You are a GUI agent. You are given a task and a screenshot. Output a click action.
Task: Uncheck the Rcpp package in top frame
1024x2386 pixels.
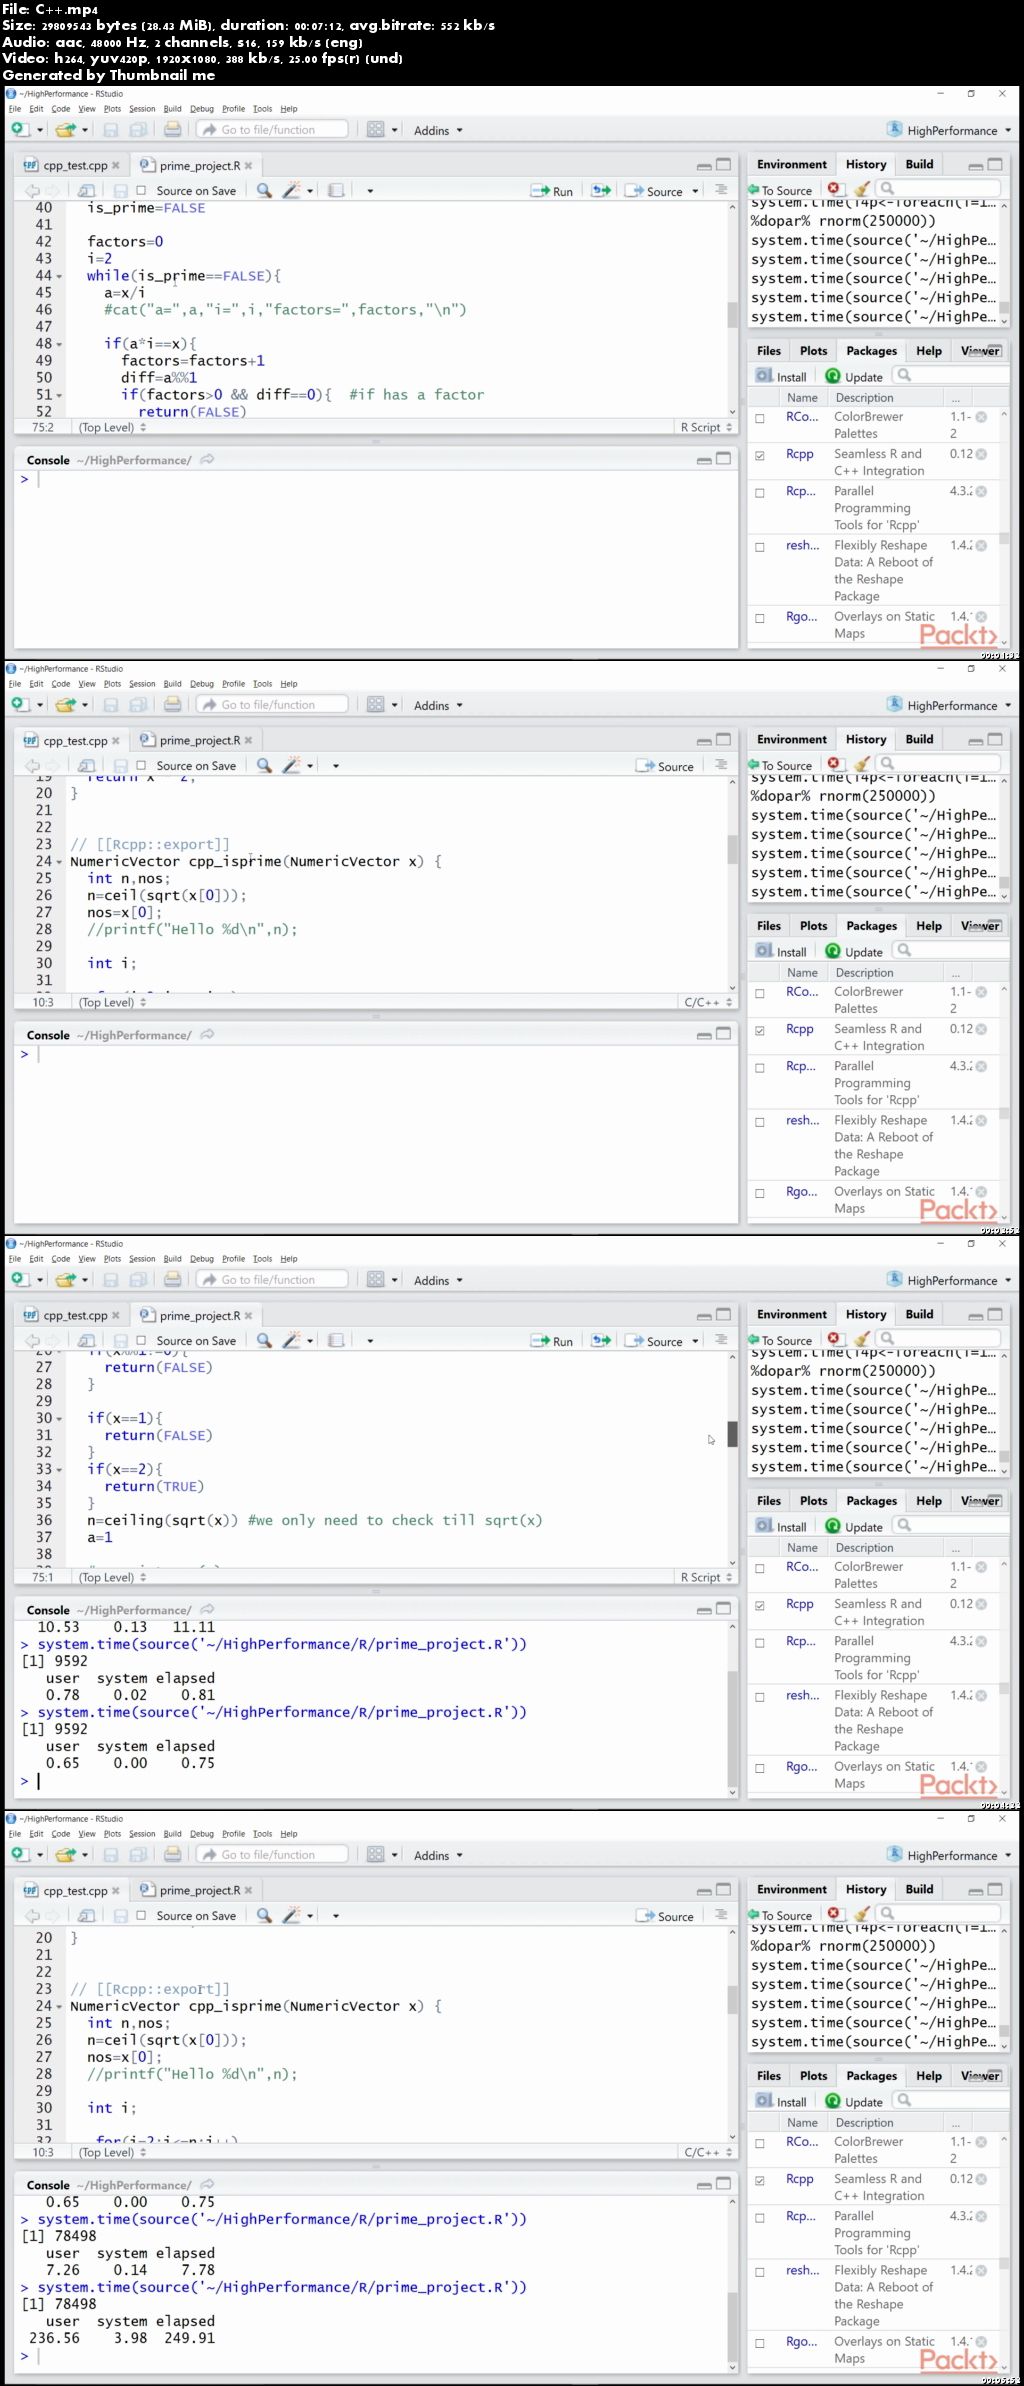click(x=760, y=455)
